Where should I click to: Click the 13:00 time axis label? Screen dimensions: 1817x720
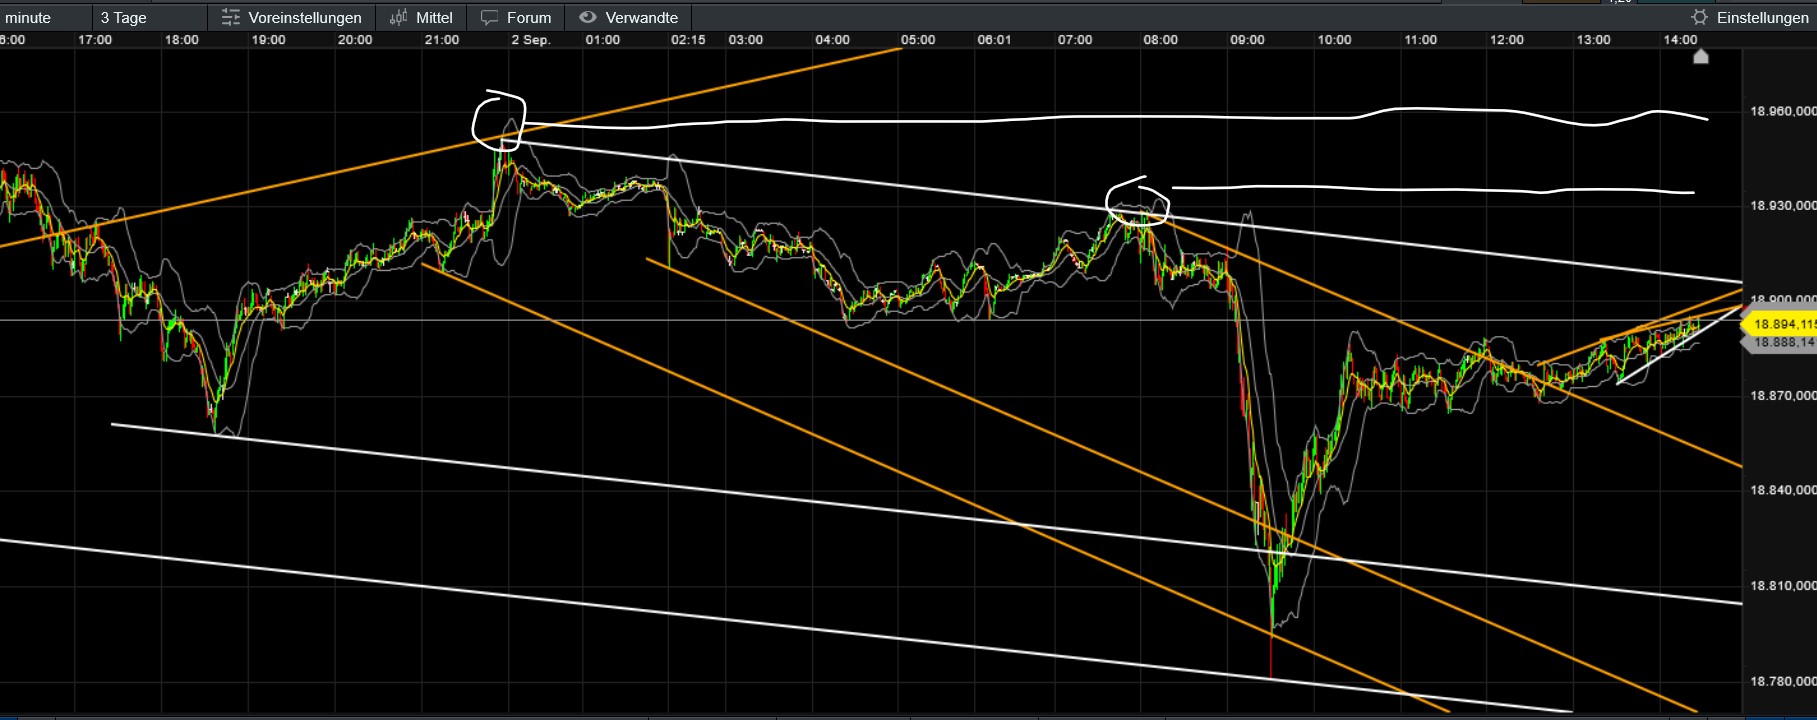point(1594,40)
